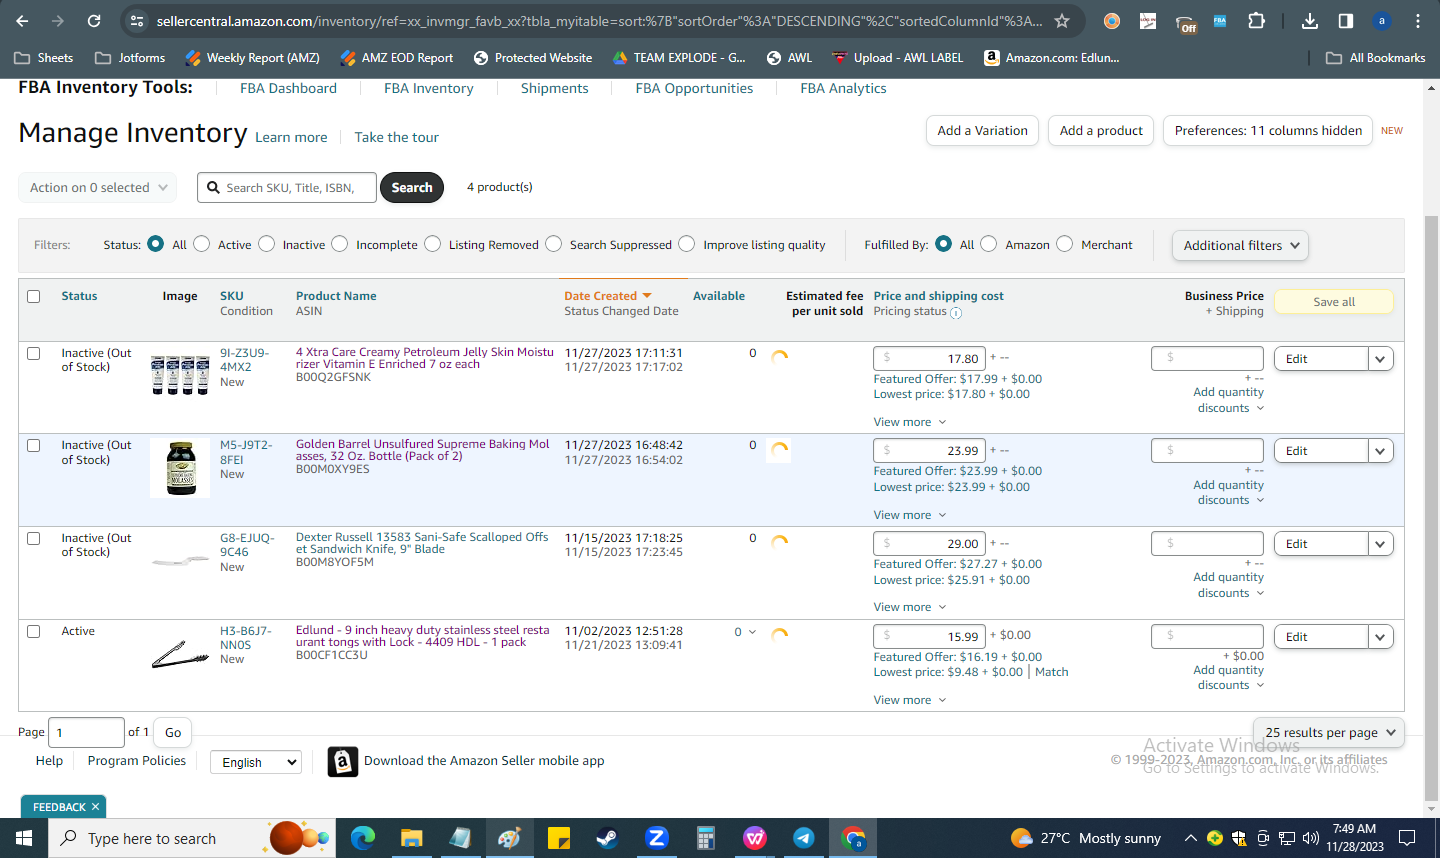Open Edit dropdown arrow for Dexter Russell row
This screenshot has height=858, width=1440.
1381,544
